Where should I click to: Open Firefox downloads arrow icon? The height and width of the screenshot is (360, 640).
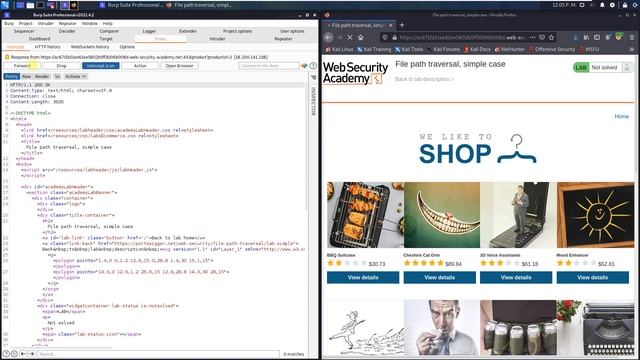pos(576,37)
